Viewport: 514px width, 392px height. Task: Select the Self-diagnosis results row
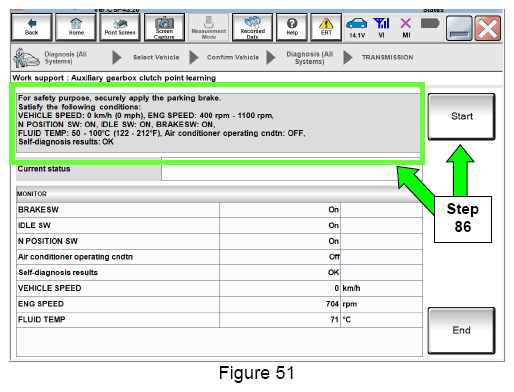tap(219, 272)
